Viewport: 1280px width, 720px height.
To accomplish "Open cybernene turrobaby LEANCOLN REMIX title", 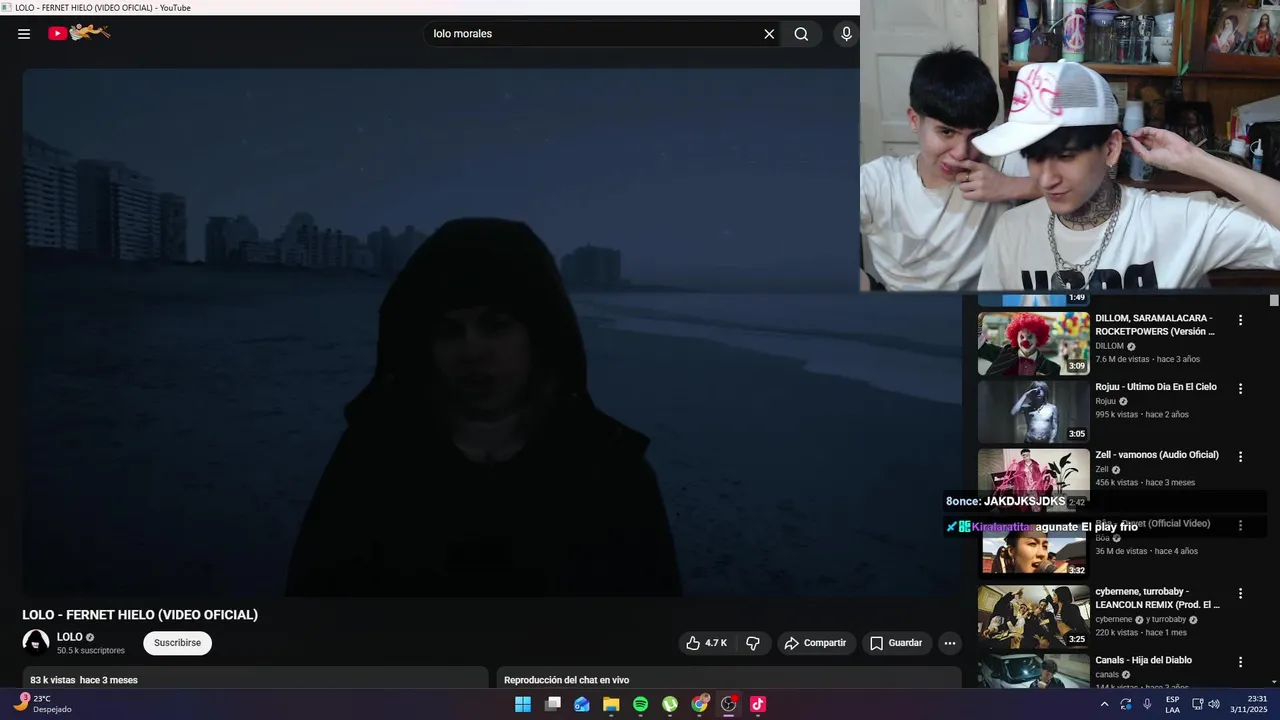I will coord(1157,598).
